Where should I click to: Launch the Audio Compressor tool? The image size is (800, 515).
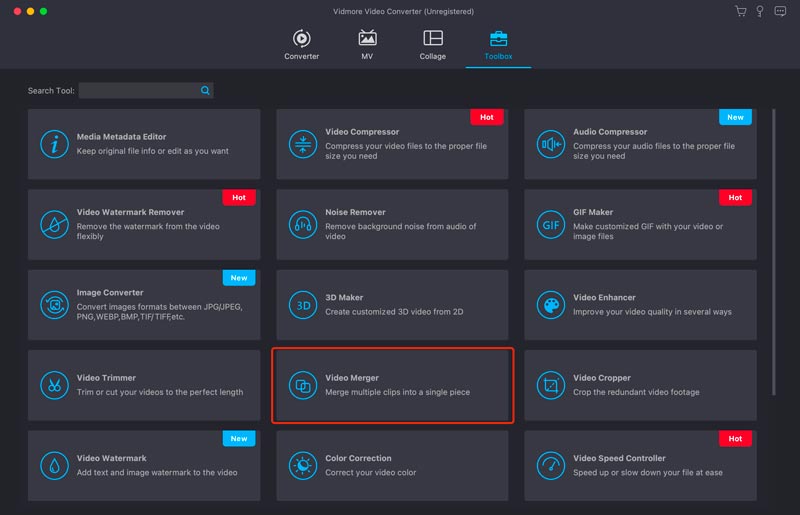[x=640, y=144]
